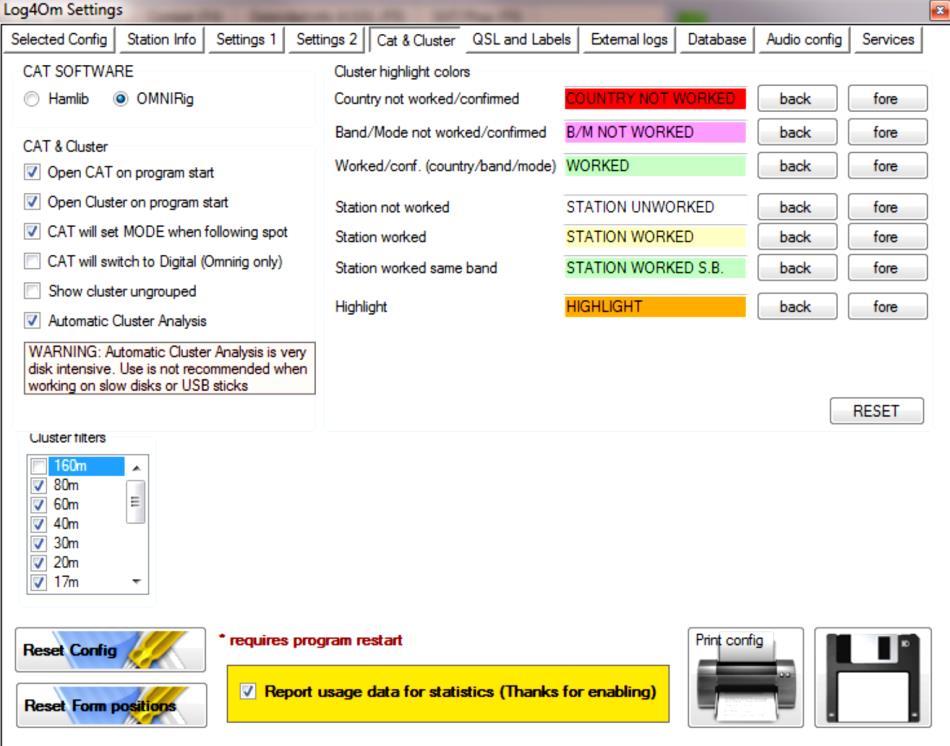Click the cluster filters scrollbar thumb
The width and height of the screenshot is (950, 746).
coord(136,502)
